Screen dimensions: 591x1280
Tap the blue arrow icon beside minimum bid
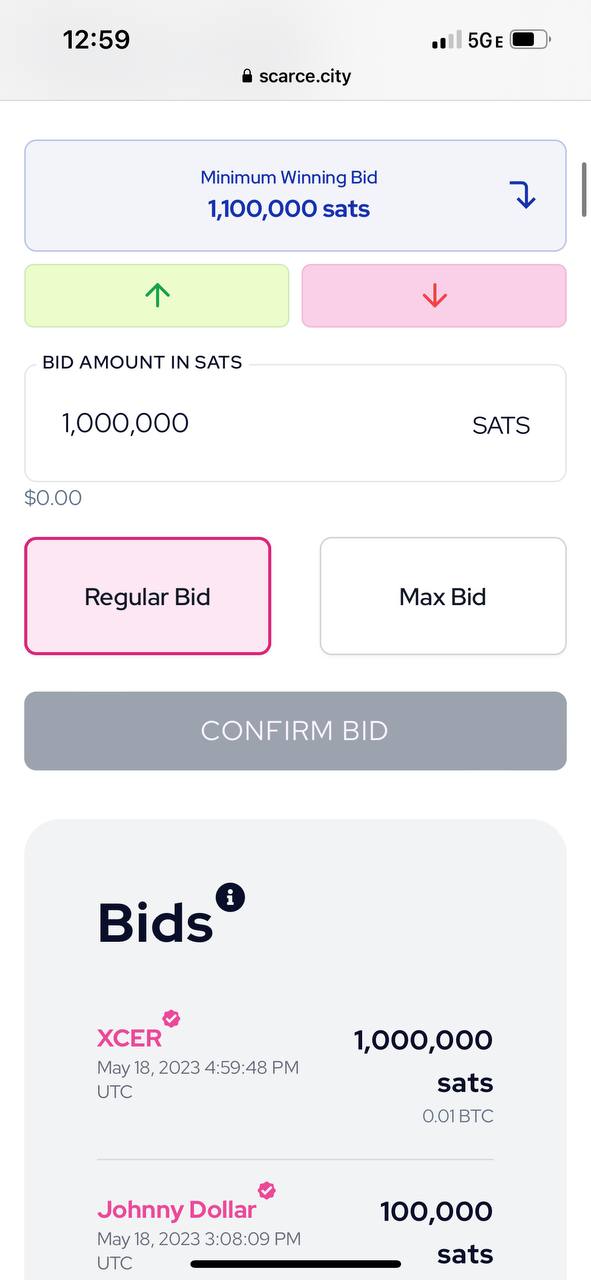pos(523,194)
